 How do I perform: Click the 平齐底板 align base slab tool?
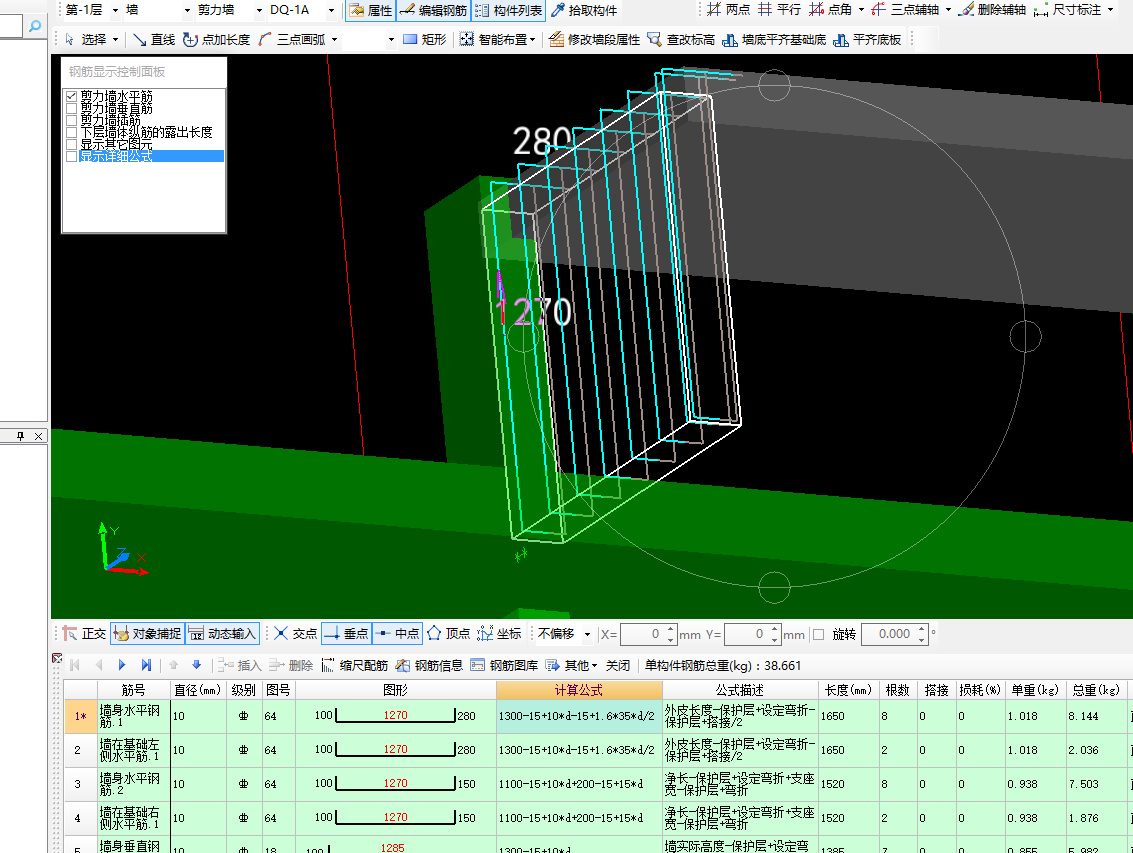click(867, 39)
